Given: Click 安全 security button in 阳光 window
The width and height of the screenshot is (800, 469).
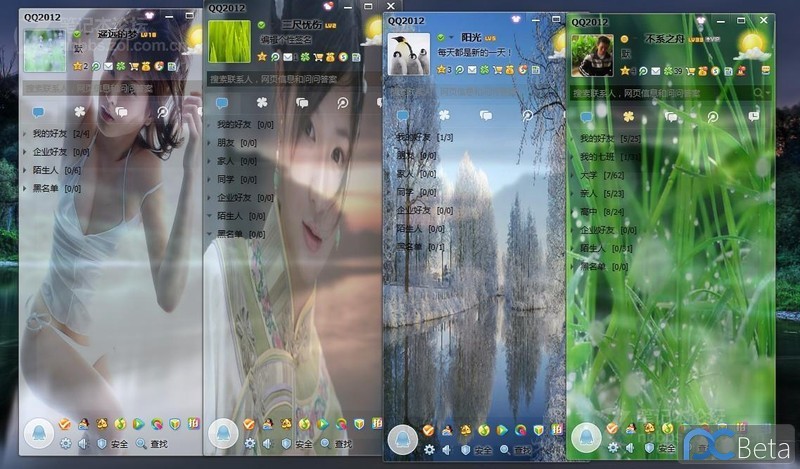Looking at the screenshot, I should (477, 450).
